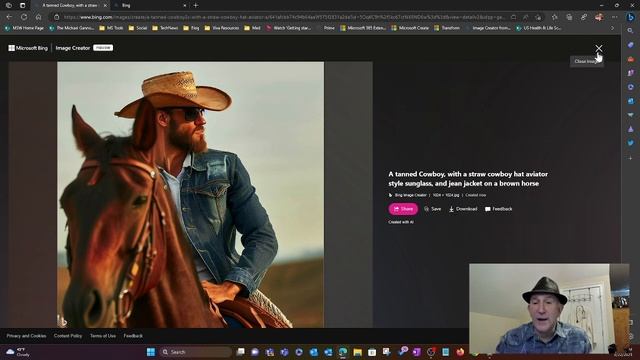Open the Twitter icon in Edge sidebar
The width and height of the screenshot is (640, 360).
tap(631, 143)
